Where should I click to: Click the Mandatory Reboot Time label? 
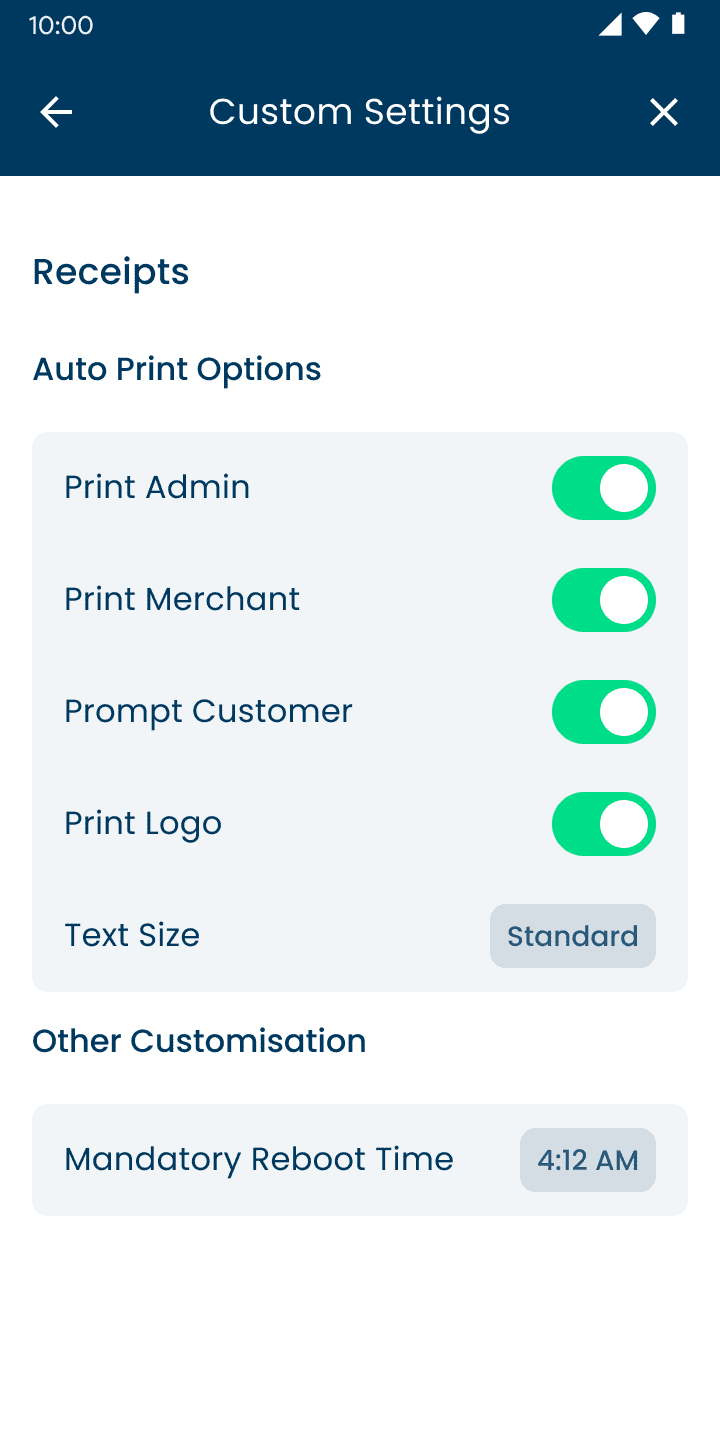[x=259, y=1160]
